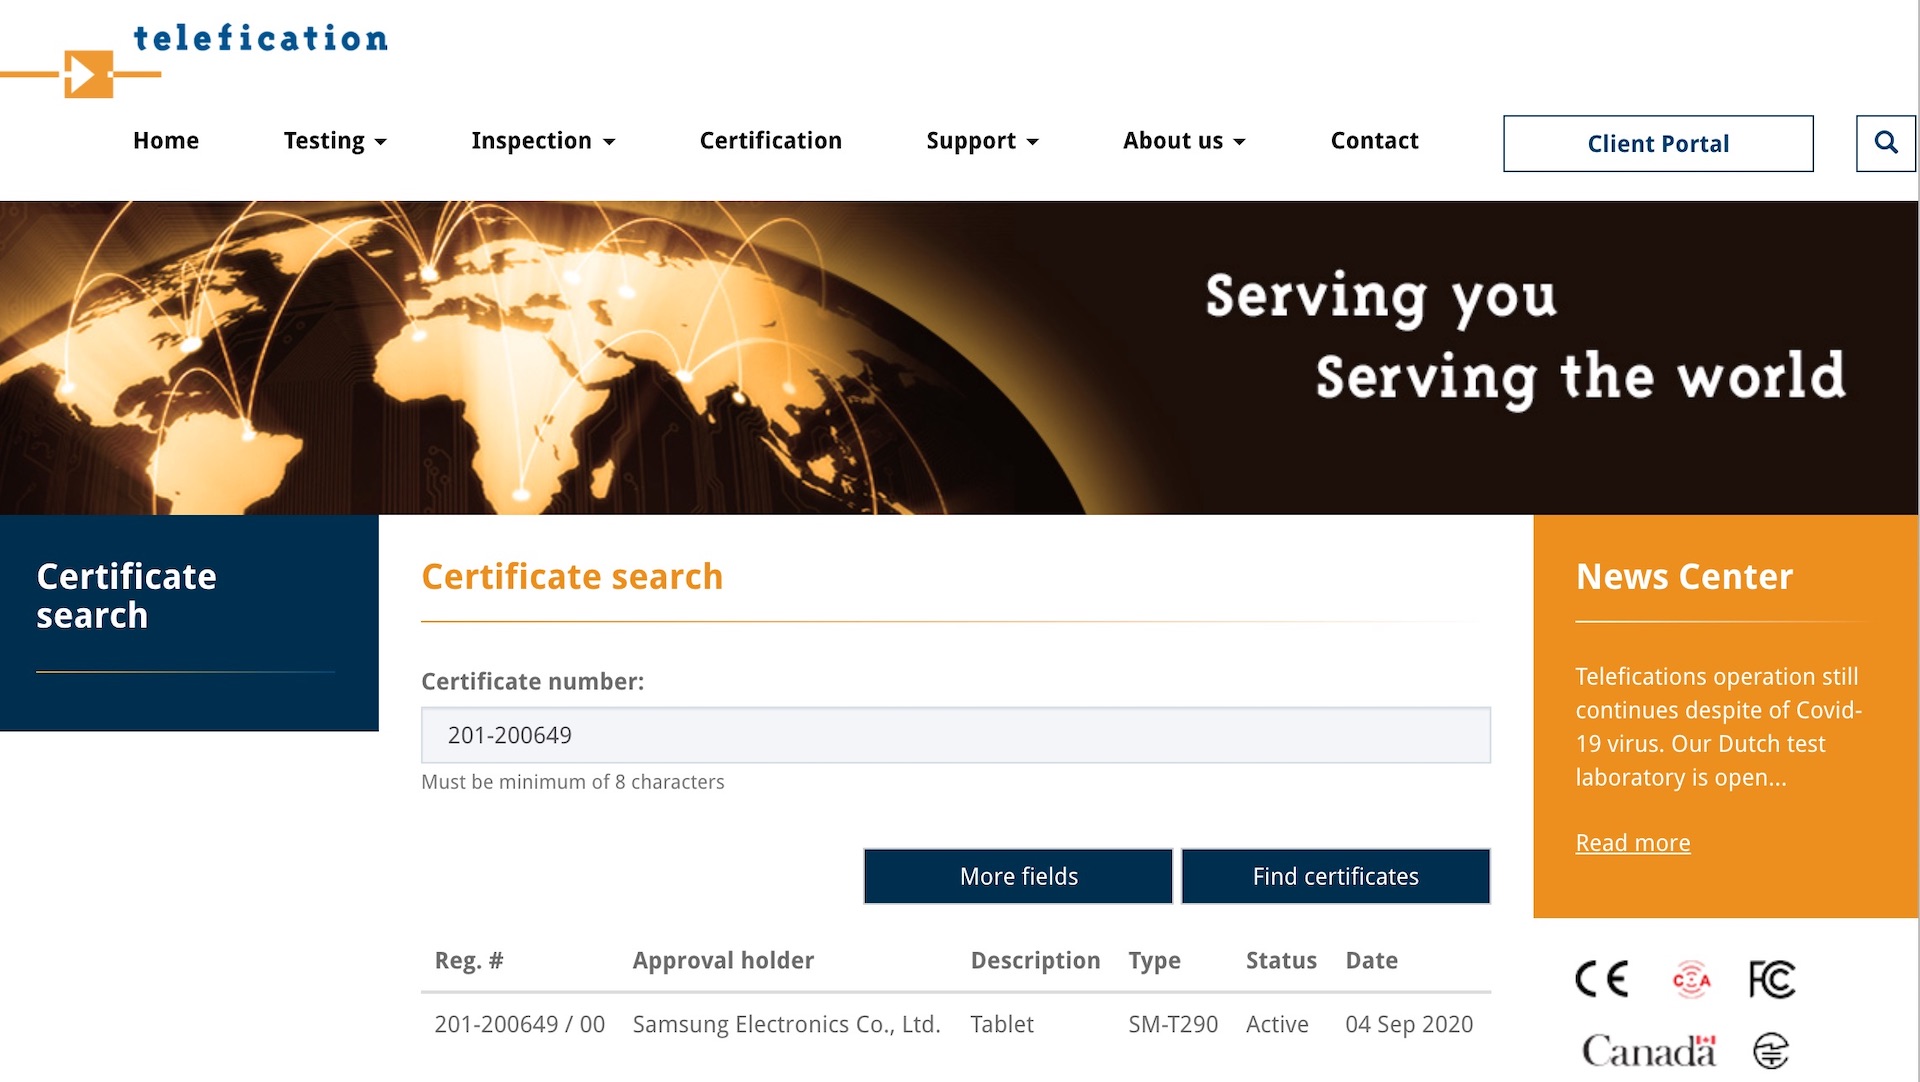
Task: Follow the Read more news link
Action: click(1633, 843)
